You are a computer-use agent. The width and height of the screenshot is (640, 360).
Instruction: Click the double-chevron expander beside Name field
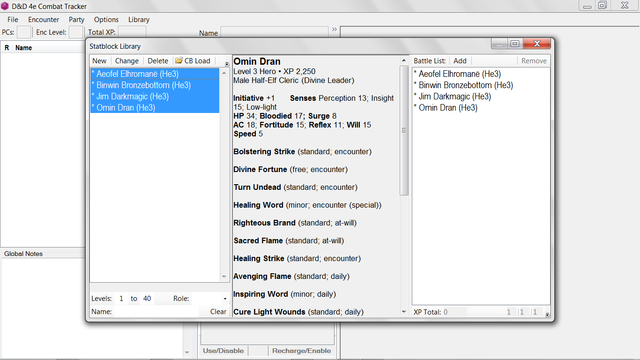[334, 29]
